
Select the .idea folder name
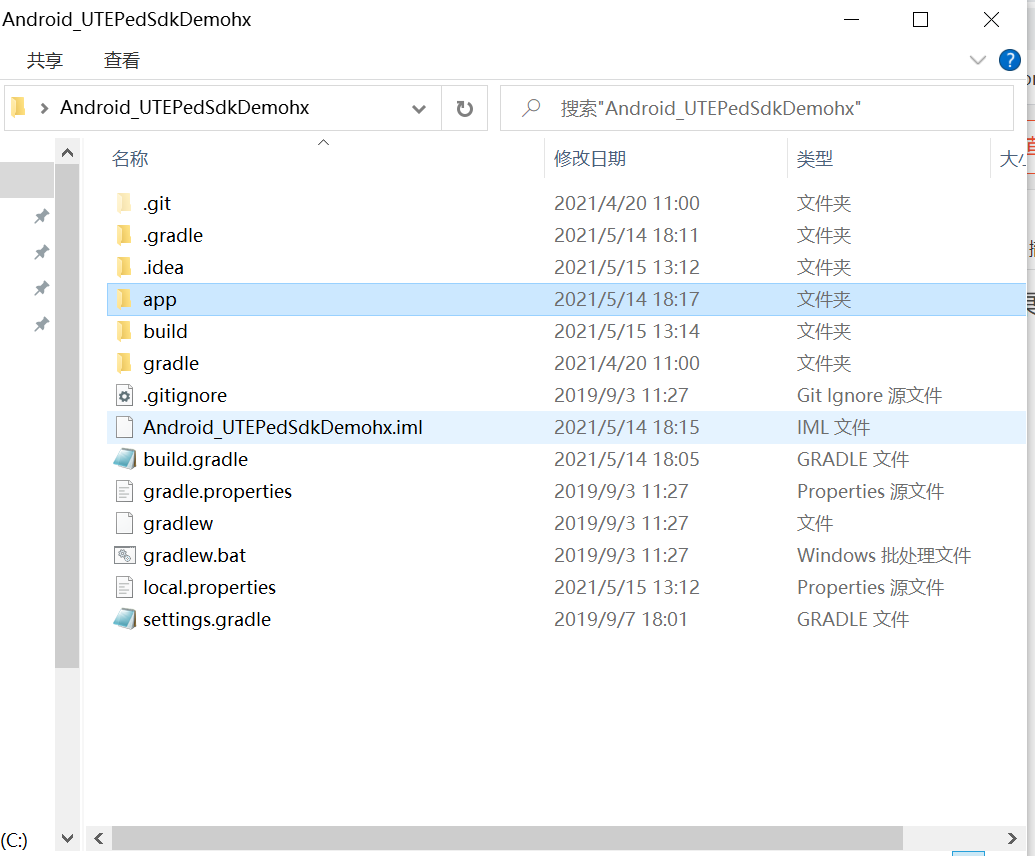click(x=163, y=267)
